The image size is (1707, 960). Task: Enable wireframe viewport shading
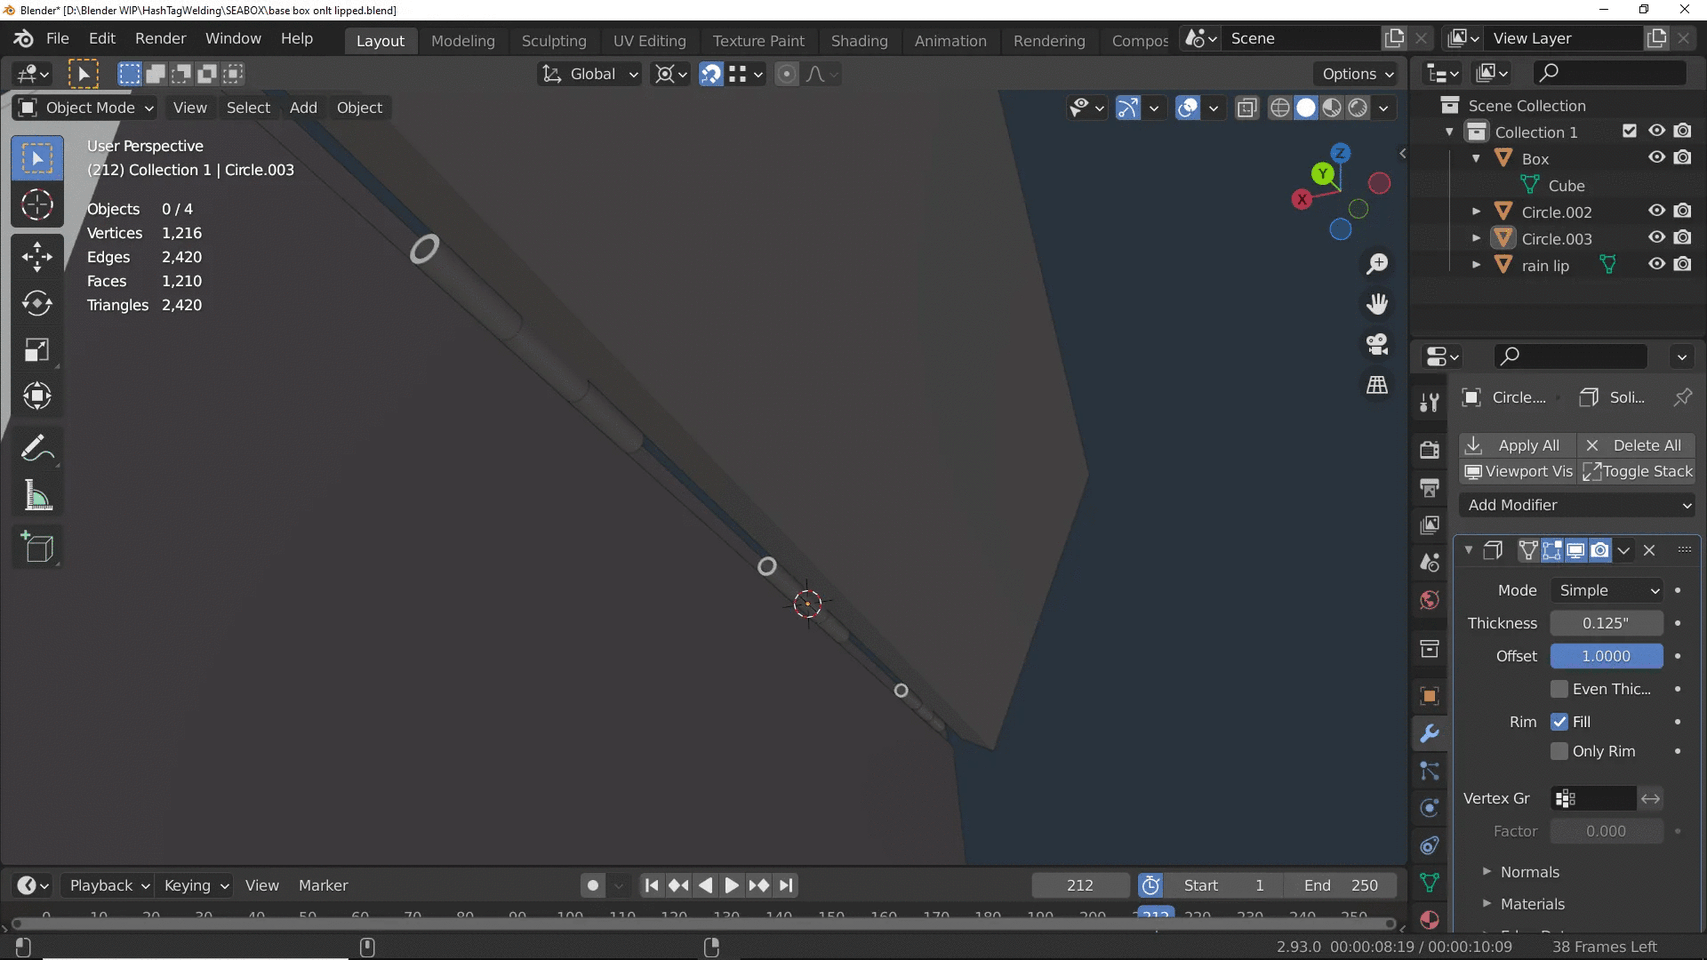point(1280,107)
